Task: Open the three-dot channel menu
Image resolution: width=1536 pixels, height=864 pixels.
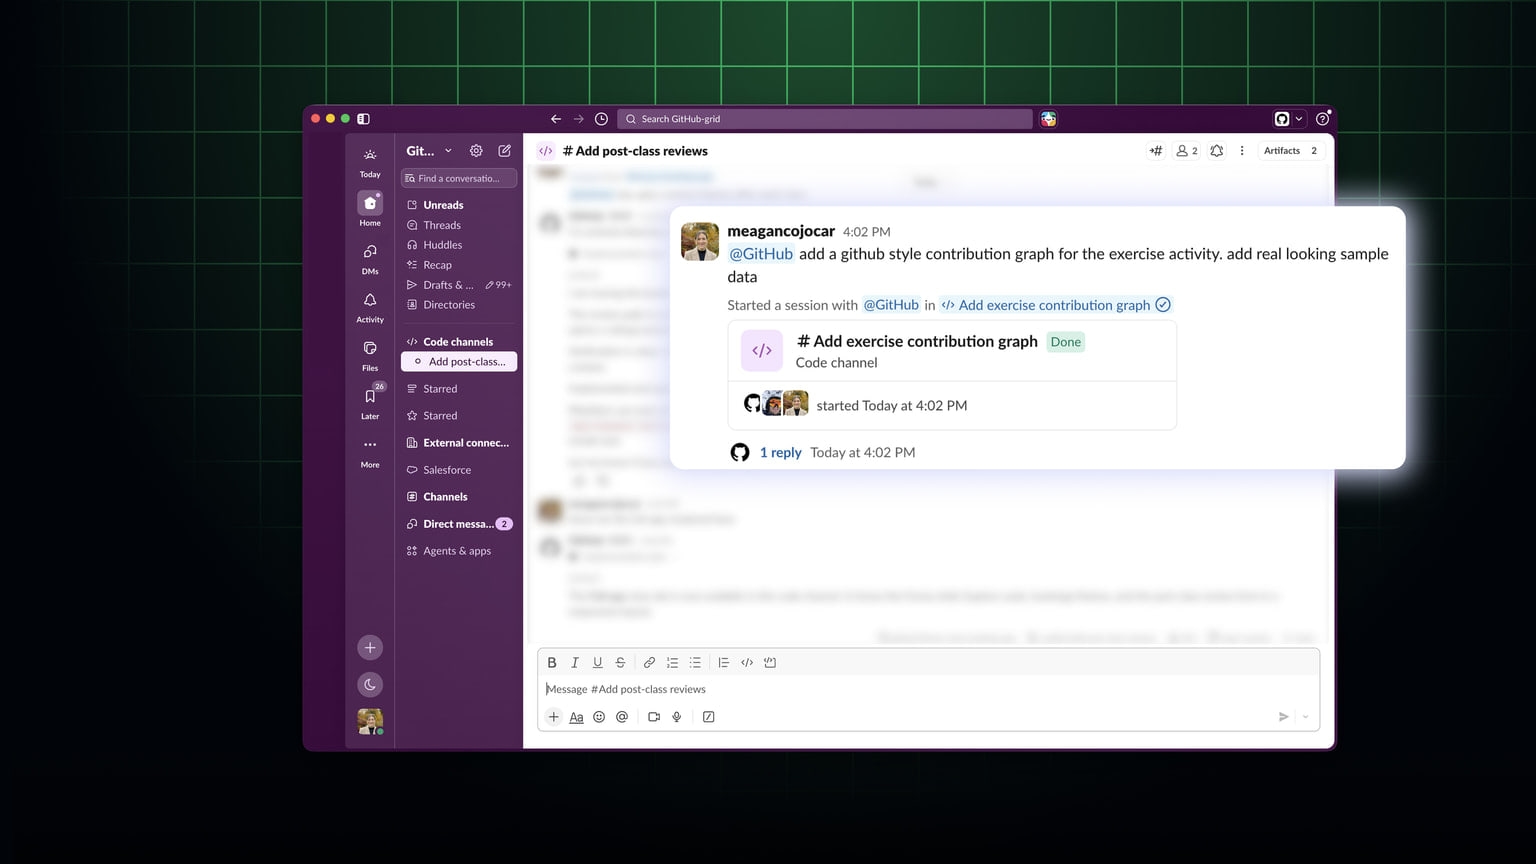Action: (x=1242, y=151)
